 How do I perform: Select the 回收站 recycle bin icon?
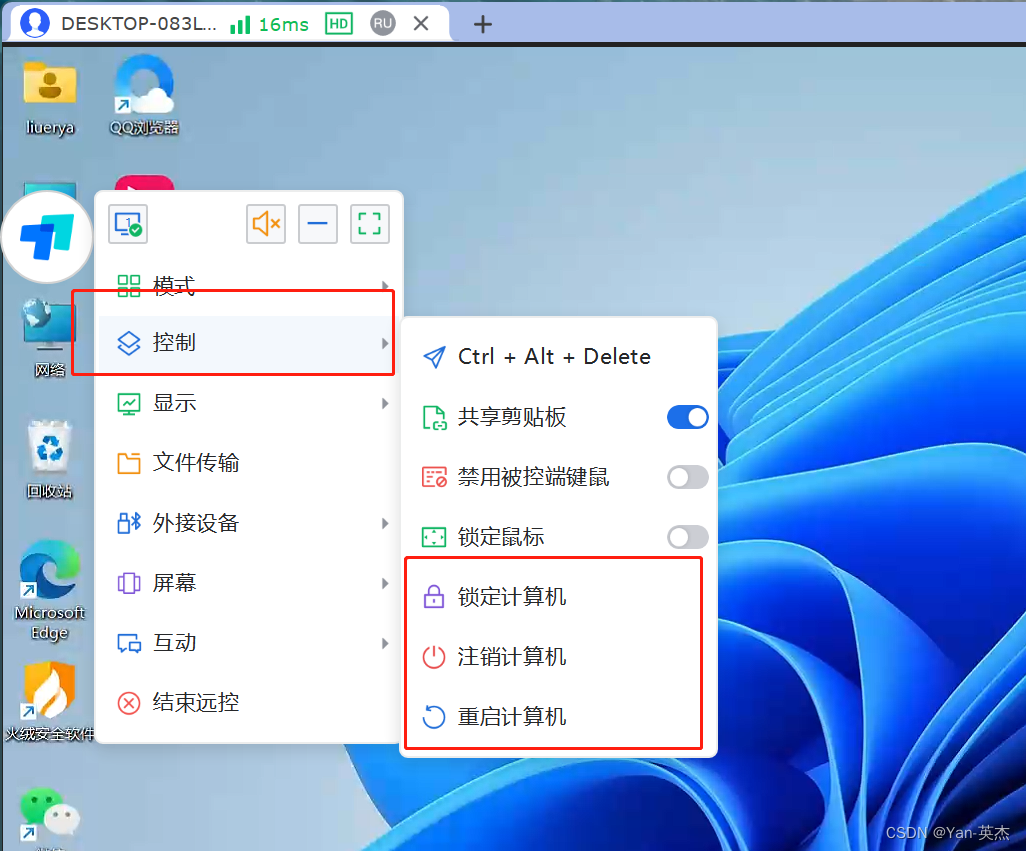point(50,460)
